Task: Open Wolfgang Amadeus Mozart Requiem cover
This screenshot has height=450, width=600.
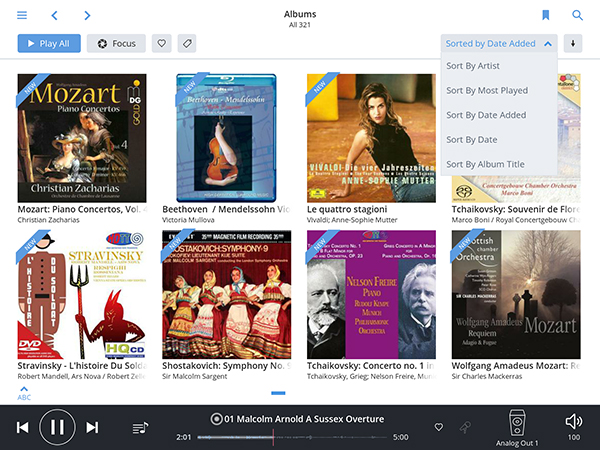Action: click(516, 295)
